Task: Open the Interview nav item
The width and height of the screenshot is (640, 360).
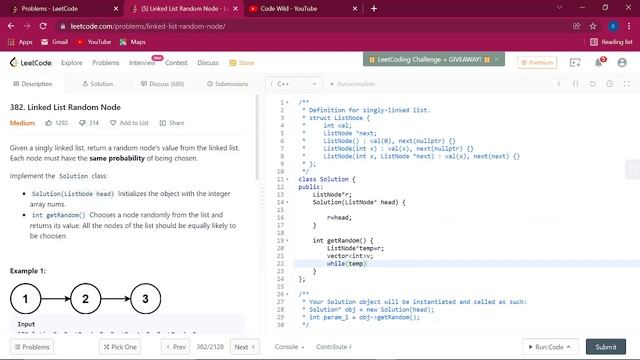Action: 142,62
